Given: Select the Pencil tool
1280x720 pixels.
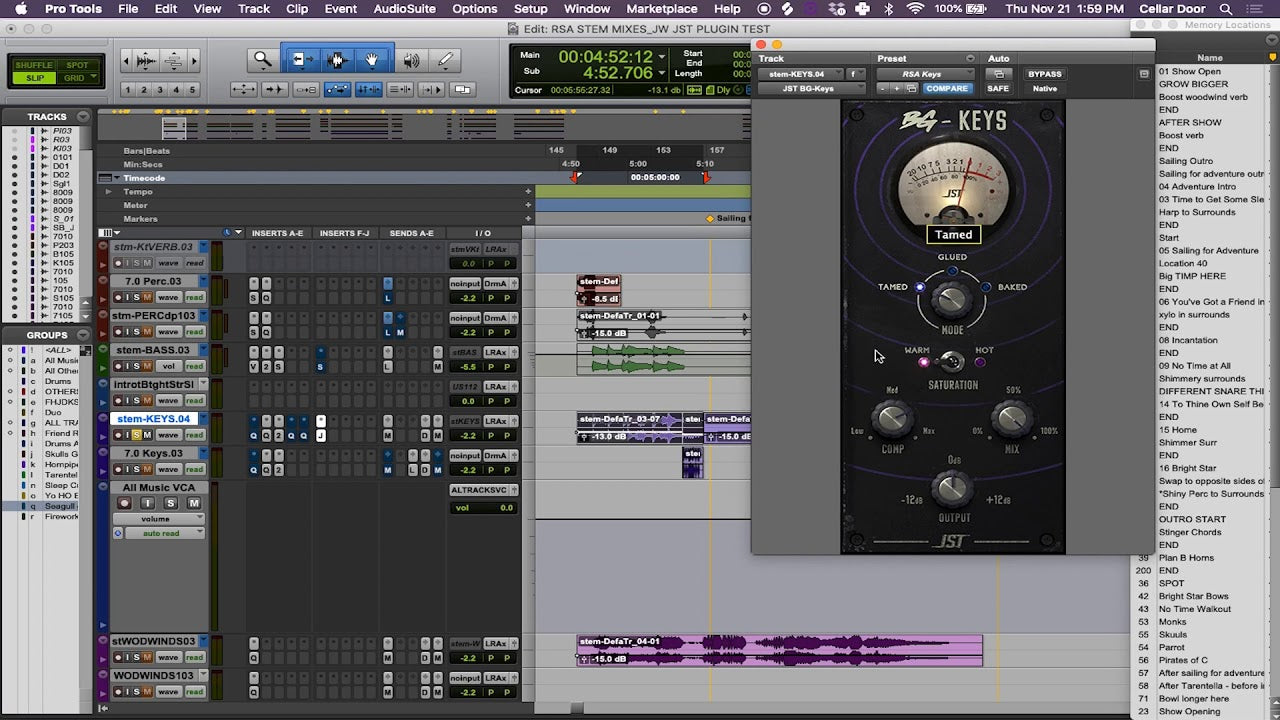Looking at the screenshot, I should [x=446, y=60].
